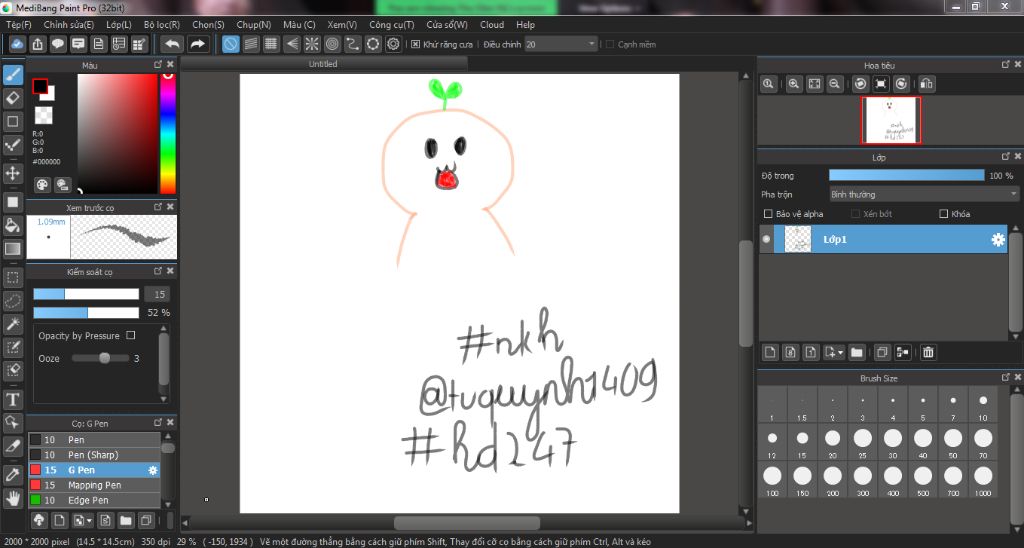Delete layer with trash icon
The image size is (1024, 548).
928,352
